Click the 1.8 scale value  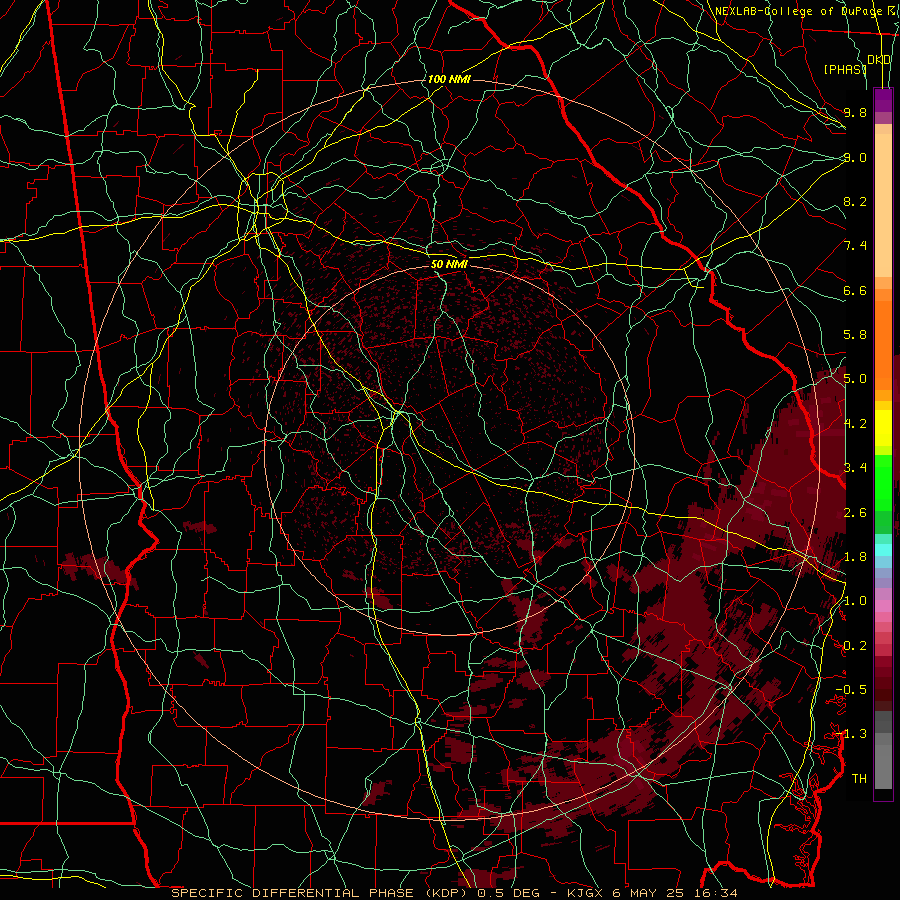click(855, 557)
